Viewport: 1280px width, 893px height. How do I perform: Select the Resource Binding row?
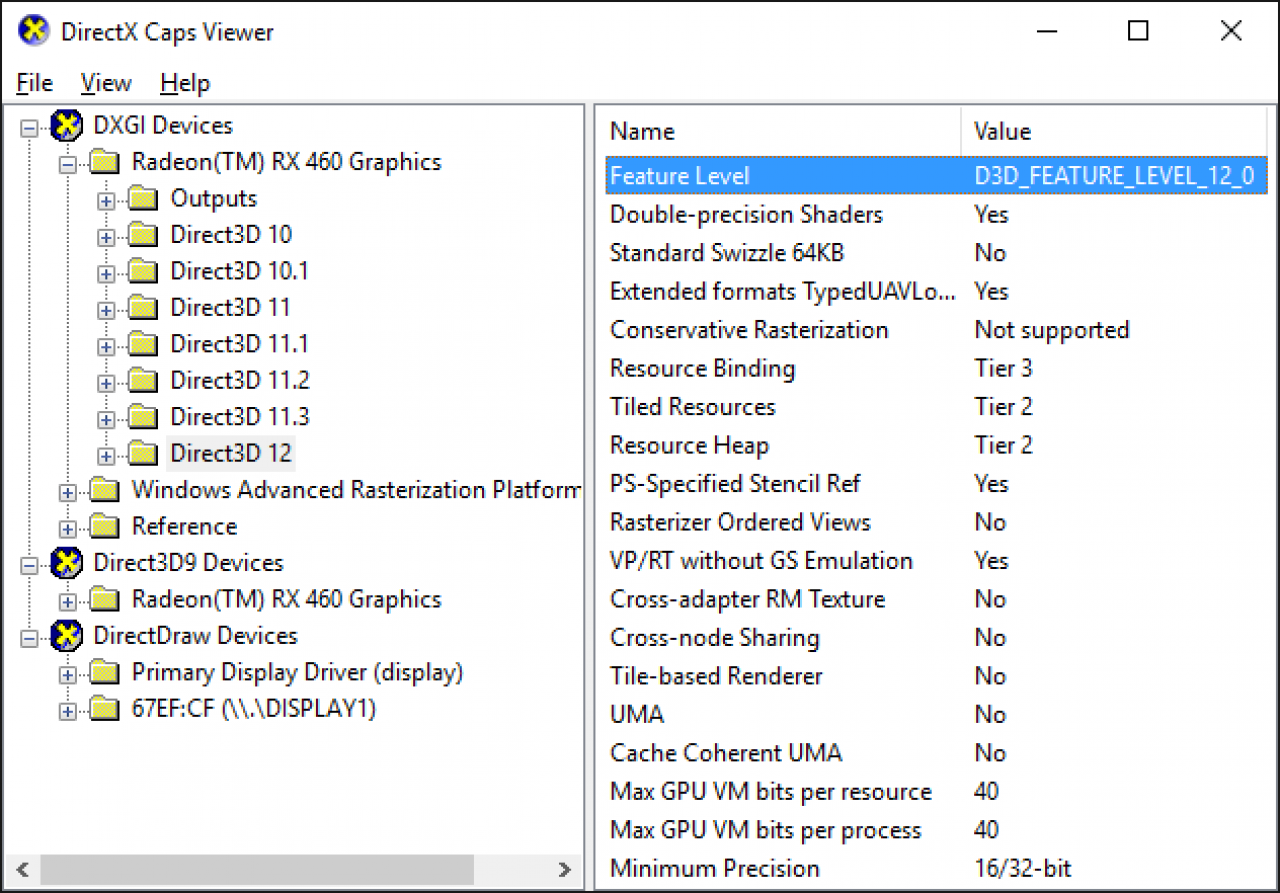coord(937,368)
